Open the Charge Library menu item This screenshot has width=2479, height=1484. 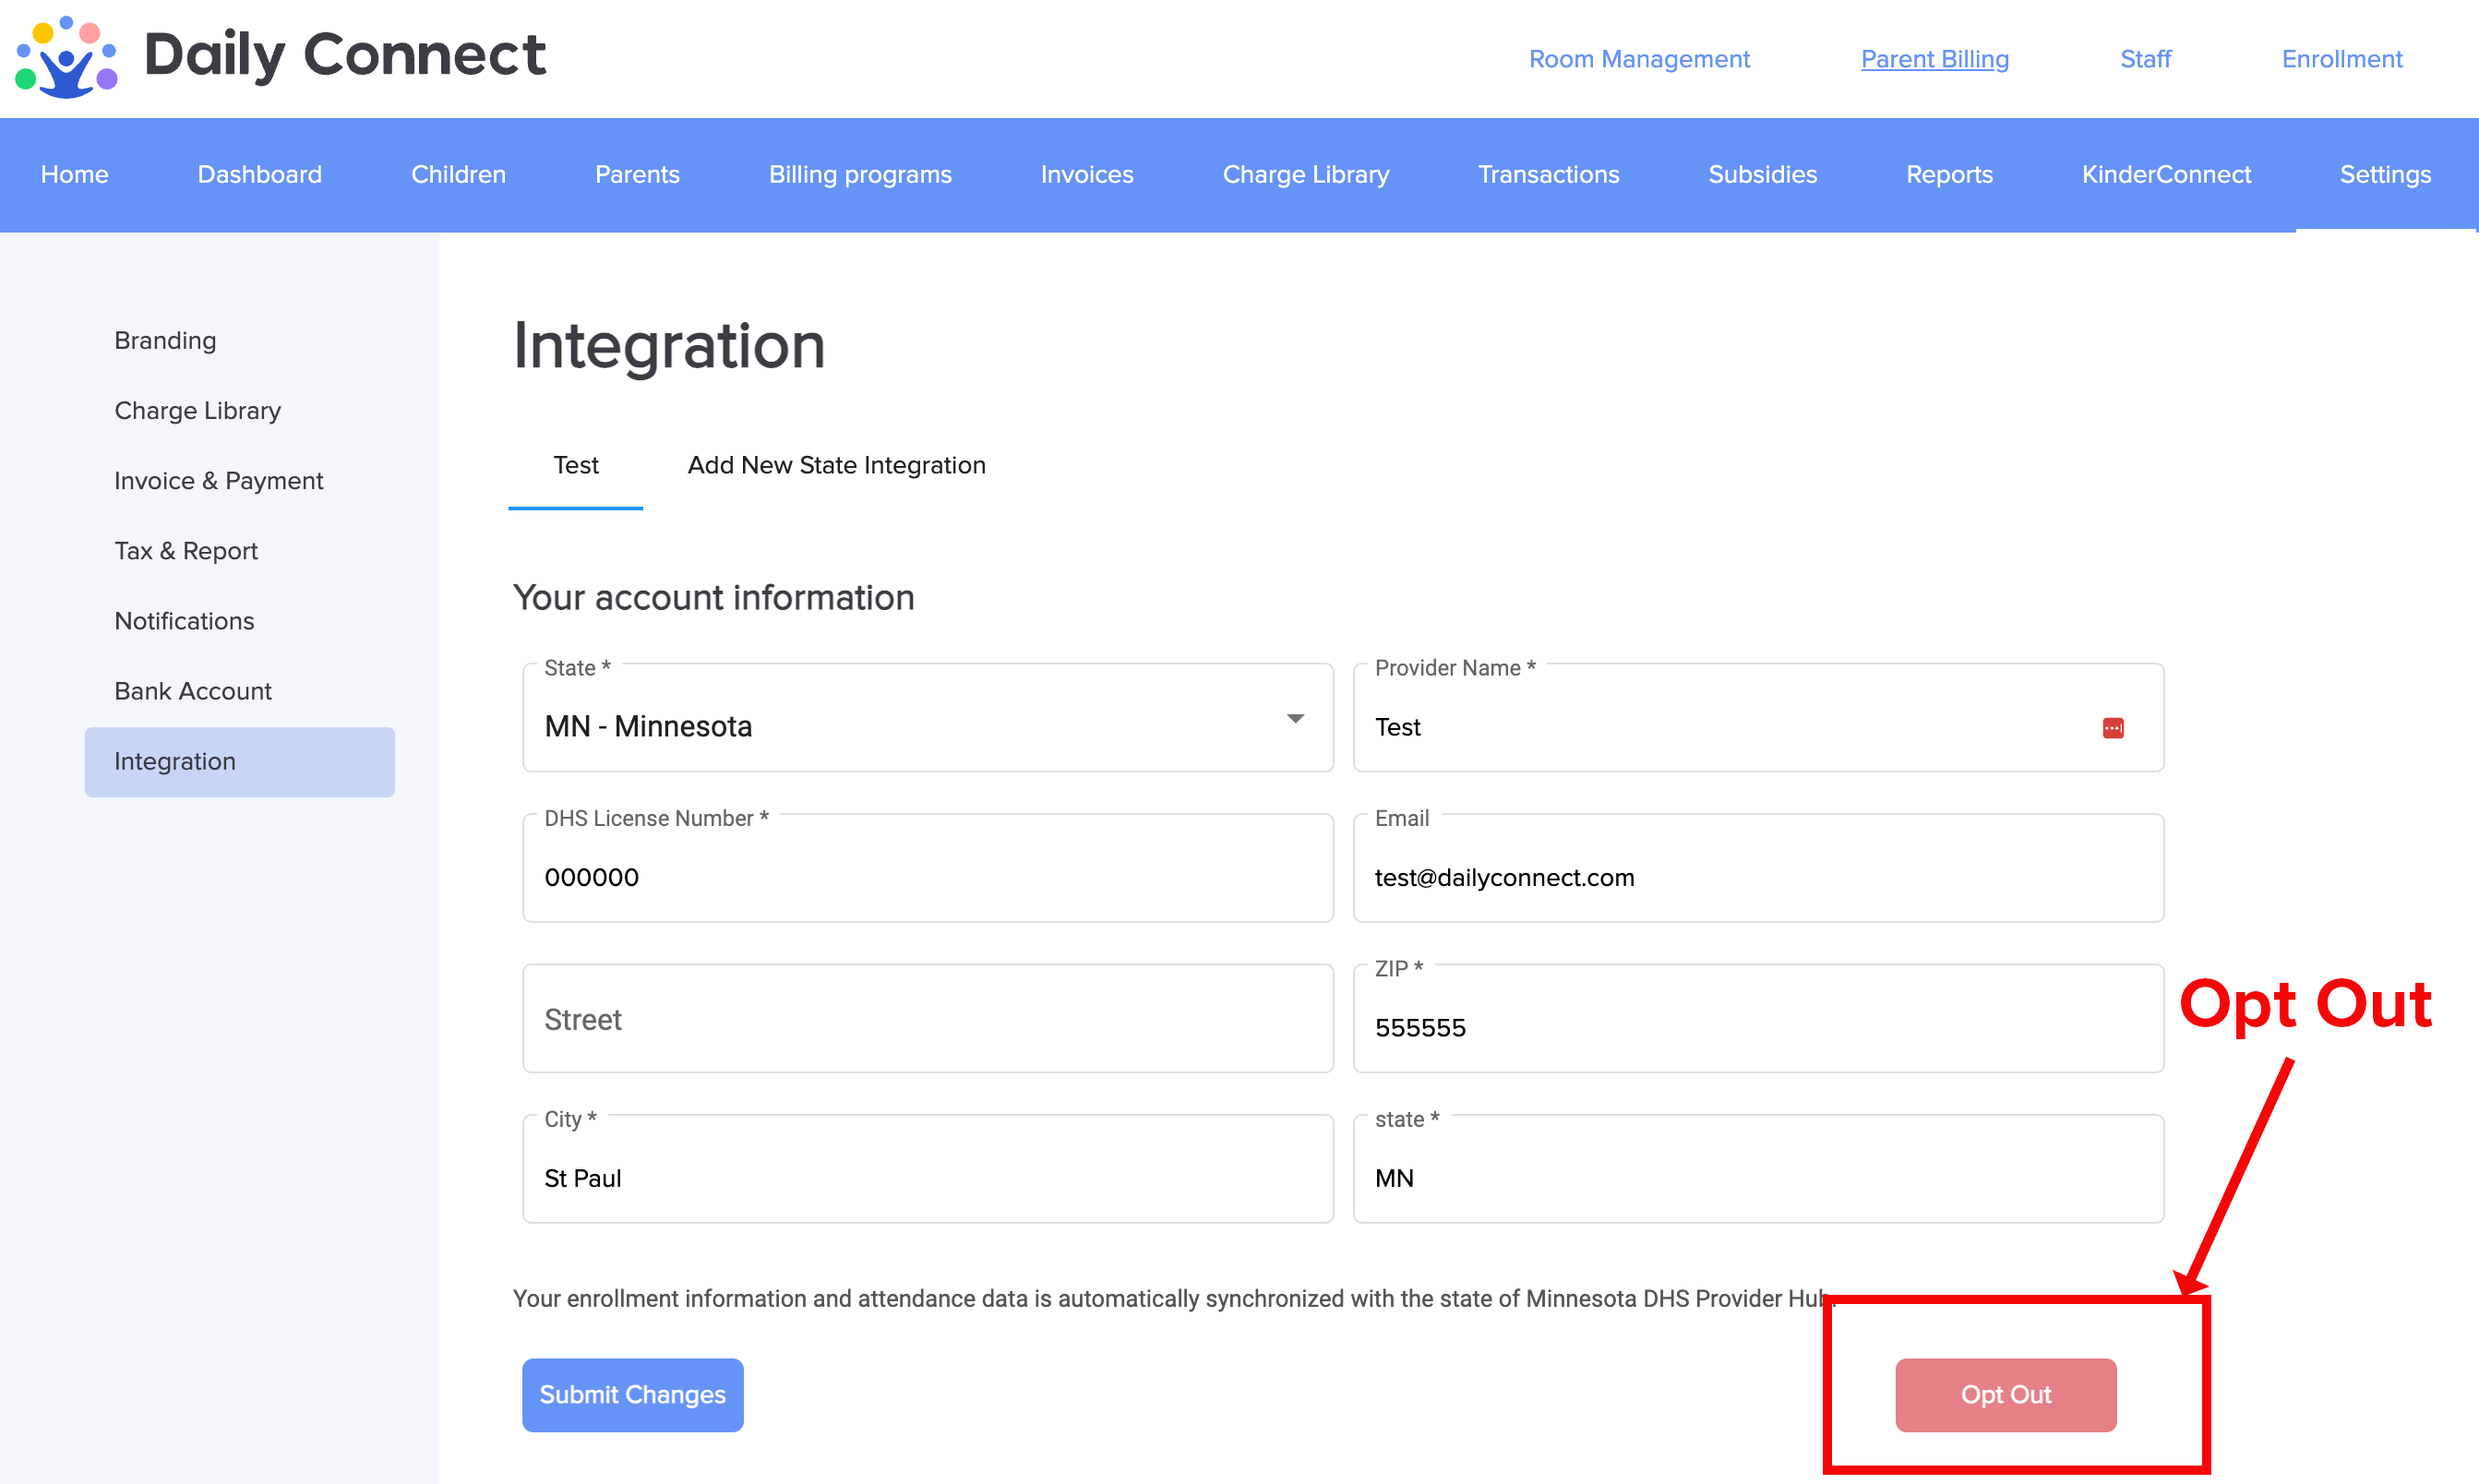[x=1305, y=175]
